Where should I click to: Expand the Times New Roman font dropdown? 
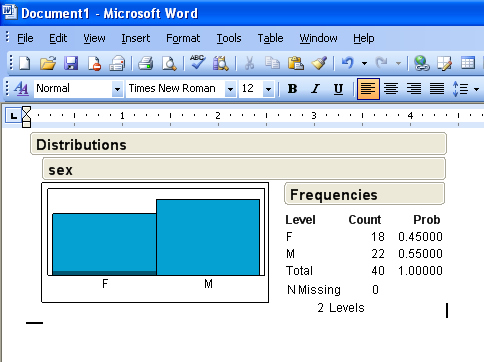pyautogui.click(x=230, y=89)
